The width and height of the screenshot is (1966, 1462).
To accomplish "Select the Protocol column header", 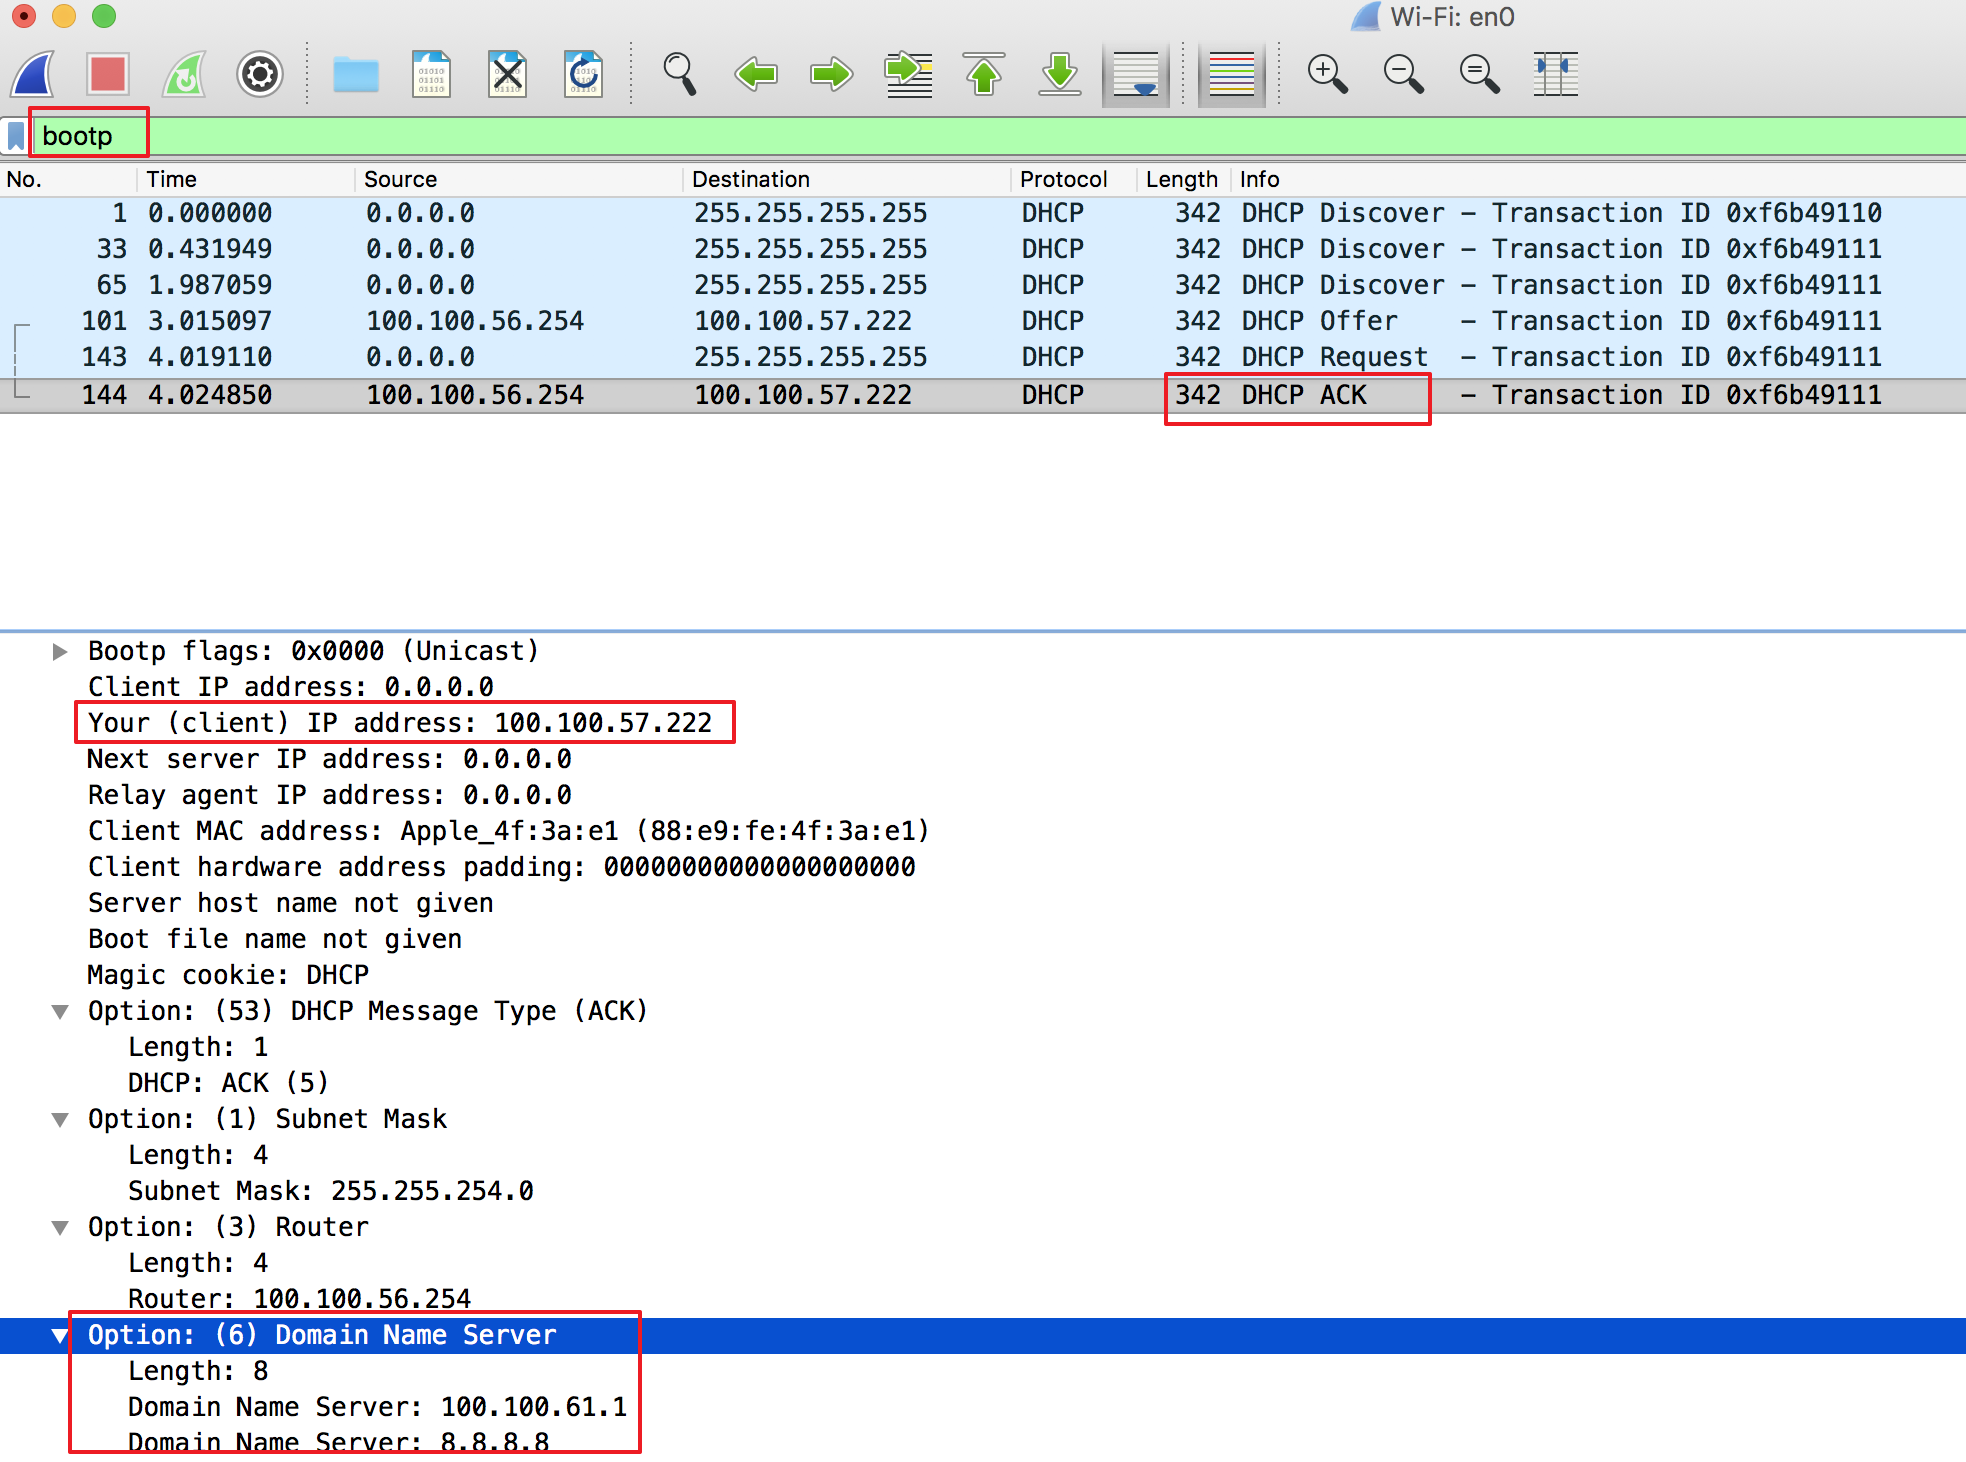I will (x=1063, y=179).
